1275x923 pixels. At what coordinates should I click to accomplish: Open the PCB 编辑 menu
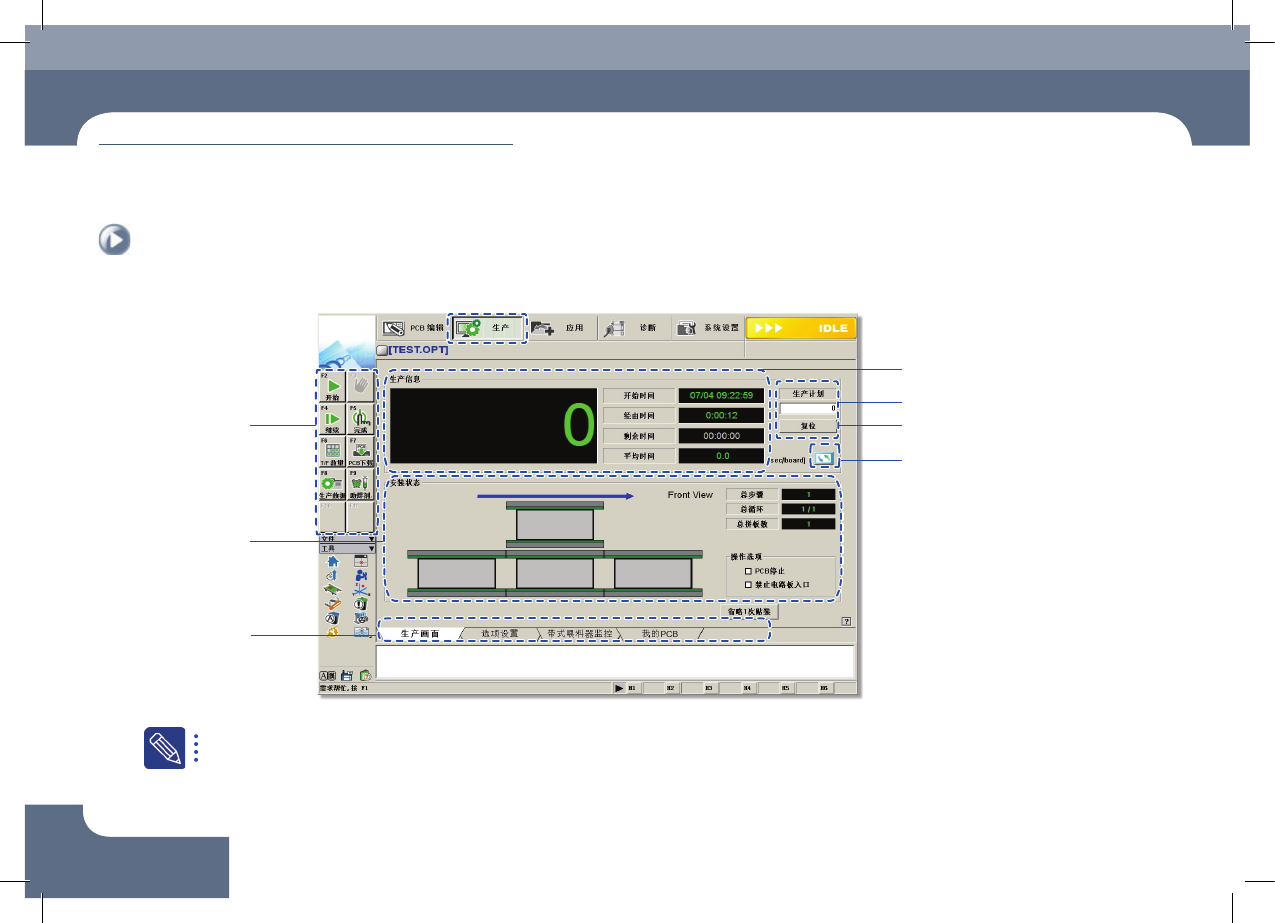coord(412,328)
